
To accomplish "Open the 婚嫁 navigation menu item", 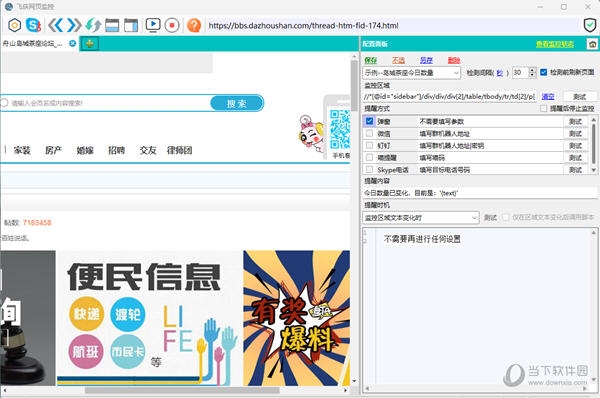I will (85, 150).
